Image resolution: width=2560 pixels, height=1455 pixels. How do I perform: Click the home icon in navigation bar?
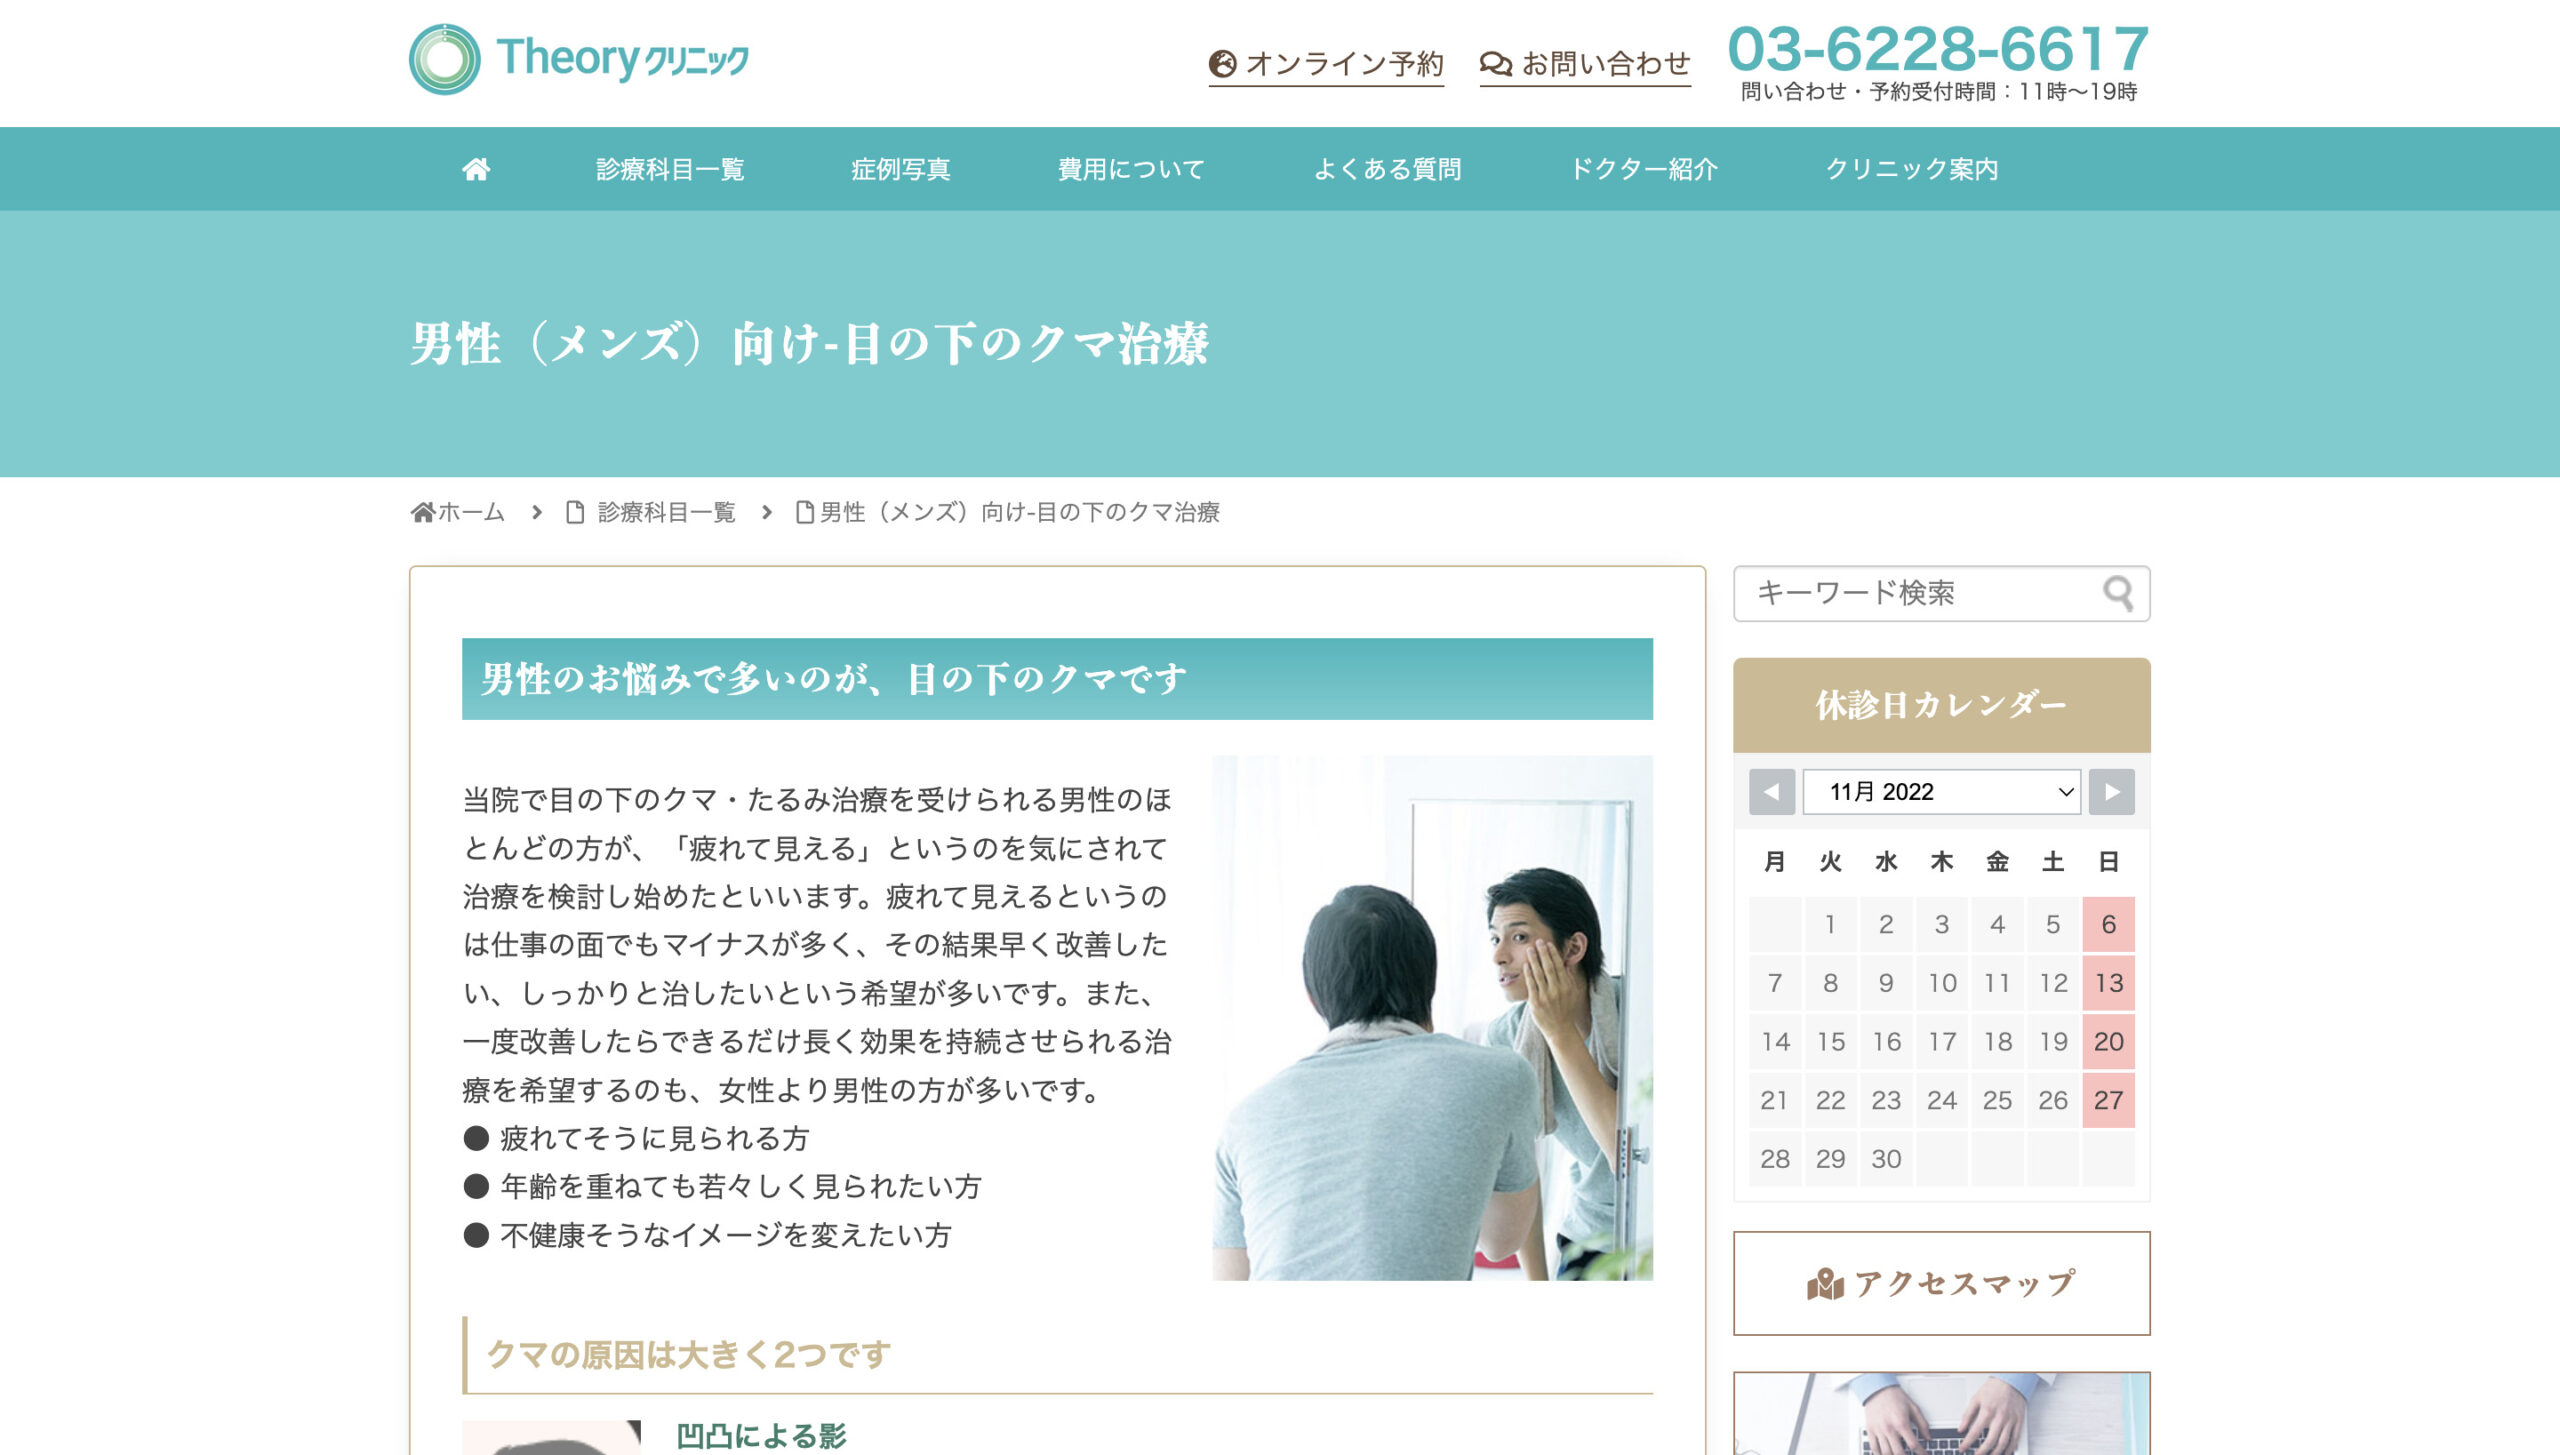(x=476, y=169)
